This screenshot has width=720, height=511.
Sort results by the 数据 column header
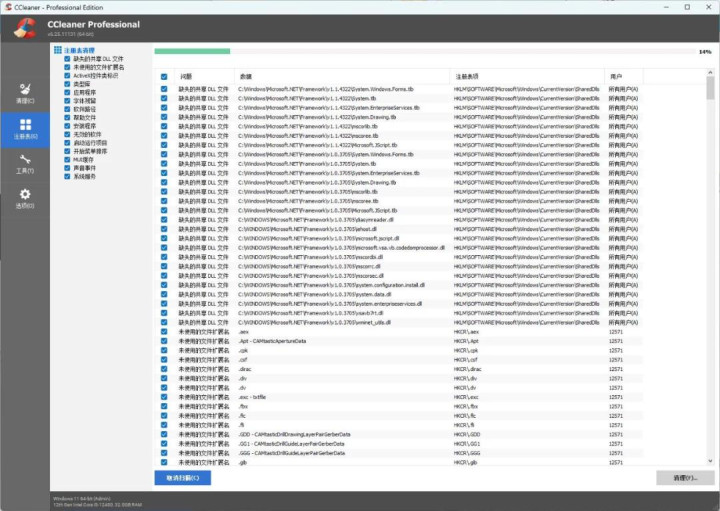click(x=246, y=76)
